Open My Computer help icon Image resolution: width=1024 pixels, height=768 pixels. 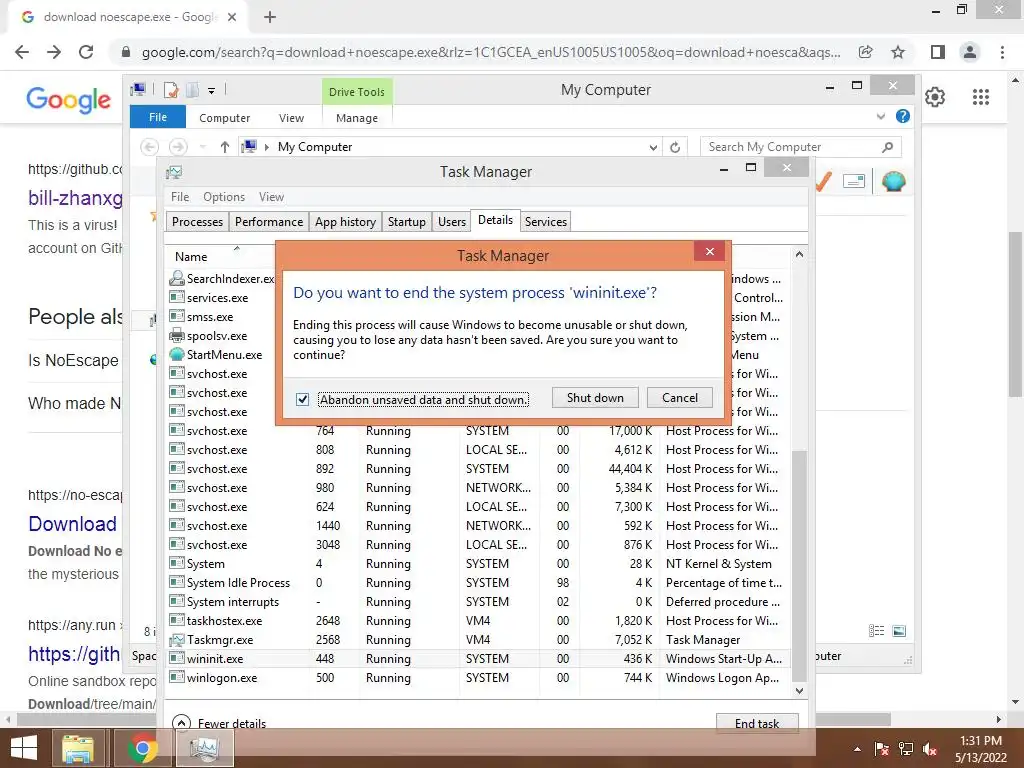coord(903,116)
